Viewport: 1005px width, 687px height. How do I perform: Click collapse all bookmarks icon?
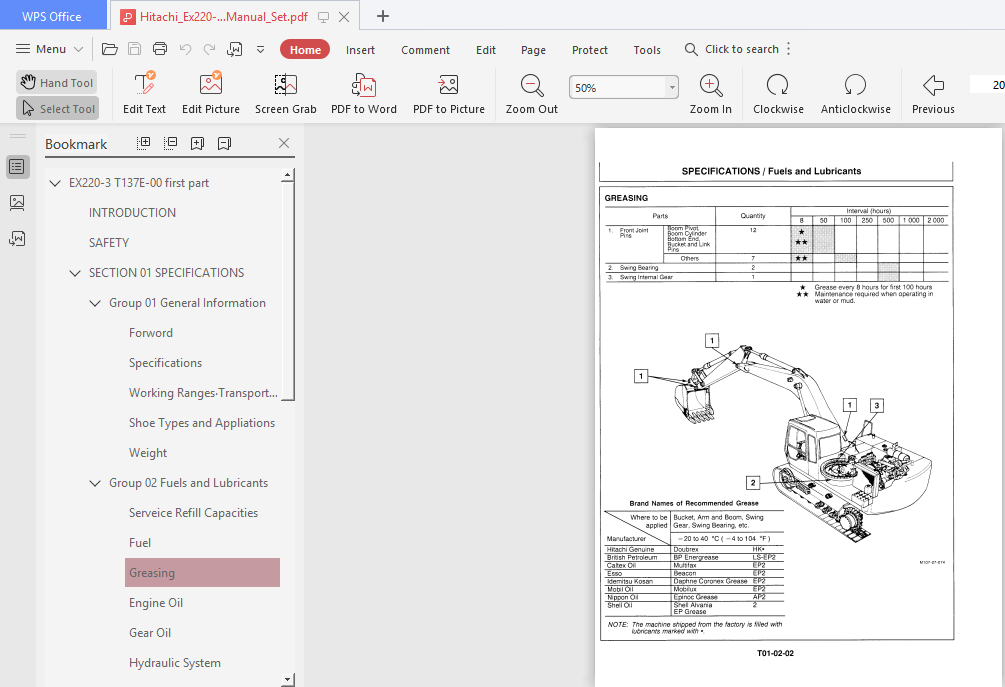click(170, 143)
